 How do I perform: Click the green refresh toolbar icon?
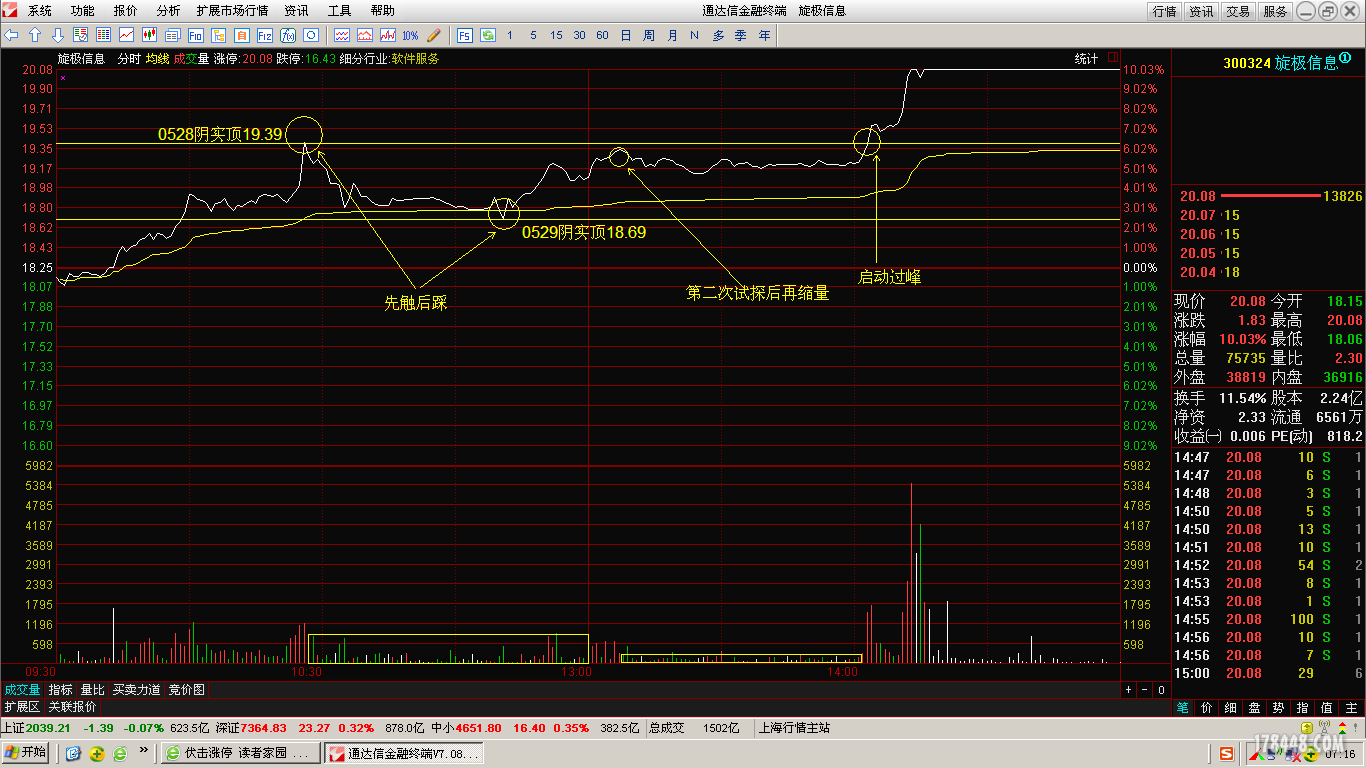(x=487, y=35)
